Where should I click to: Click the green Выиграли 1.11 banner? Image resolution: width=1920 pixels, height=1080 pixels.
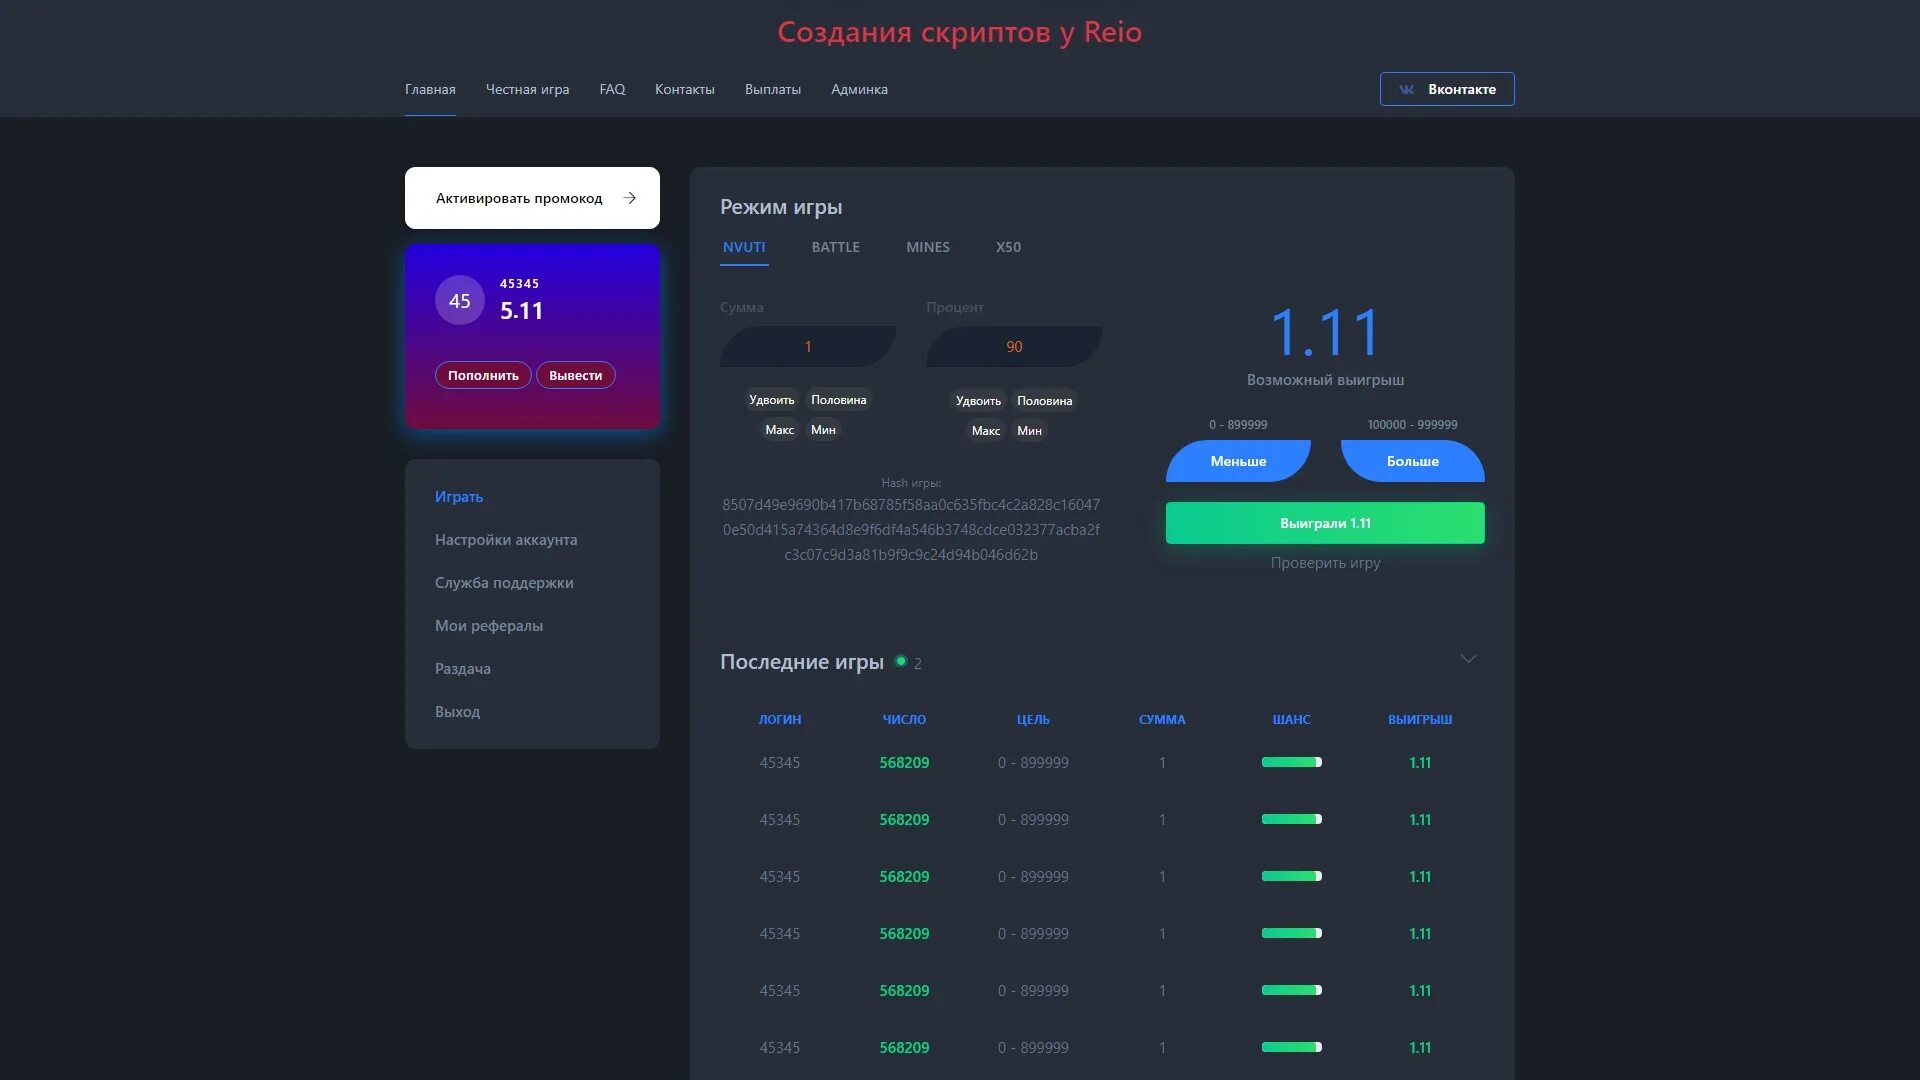[x=1325, y=523]
